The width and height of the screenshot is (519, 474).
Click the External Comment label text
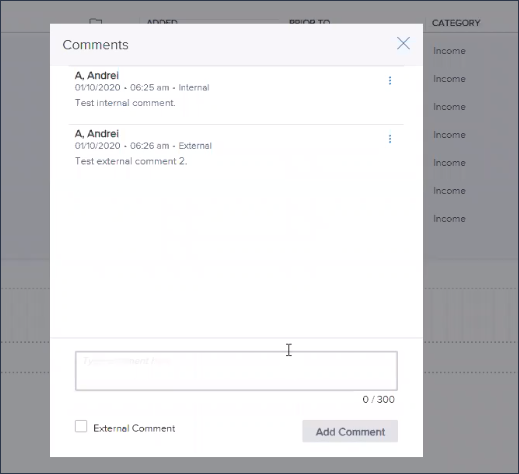coord(134,428)
